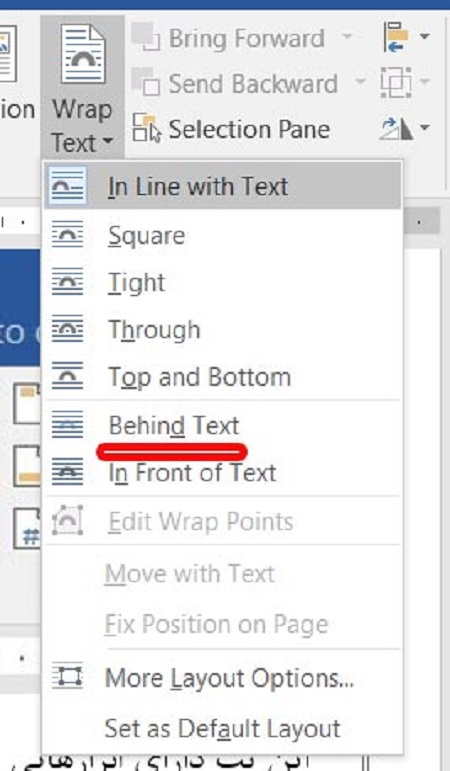Click the Through wrapping label

(154, 330)
